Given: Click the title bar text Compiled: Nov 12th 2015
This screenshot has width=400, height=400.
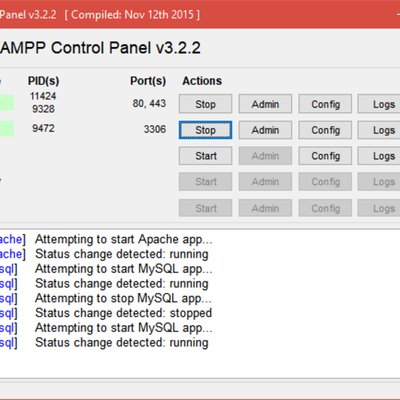Looking at the screenshot, I should tap(132, 15).
